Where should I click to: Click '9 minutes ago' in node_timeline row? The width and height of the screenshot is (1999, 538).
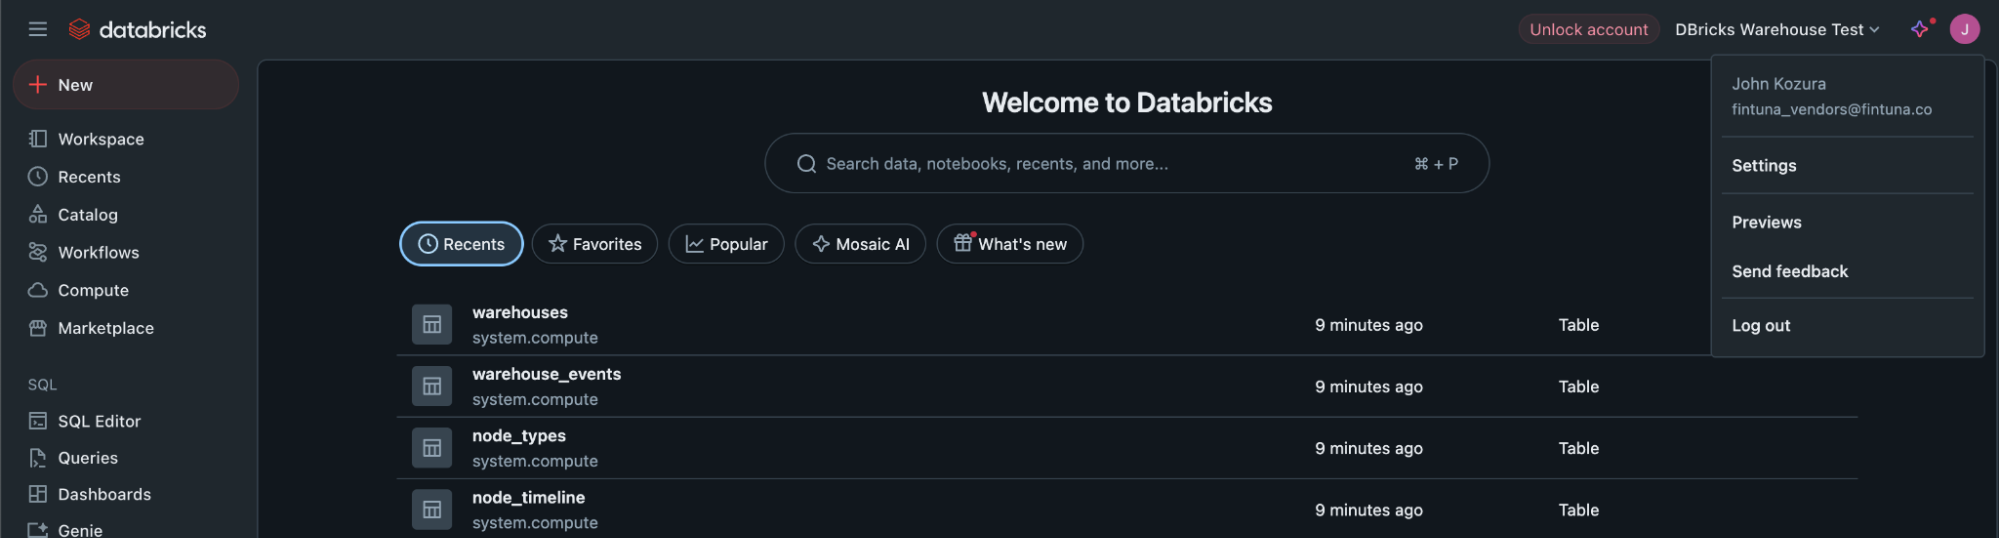(x=1369, y=510)
